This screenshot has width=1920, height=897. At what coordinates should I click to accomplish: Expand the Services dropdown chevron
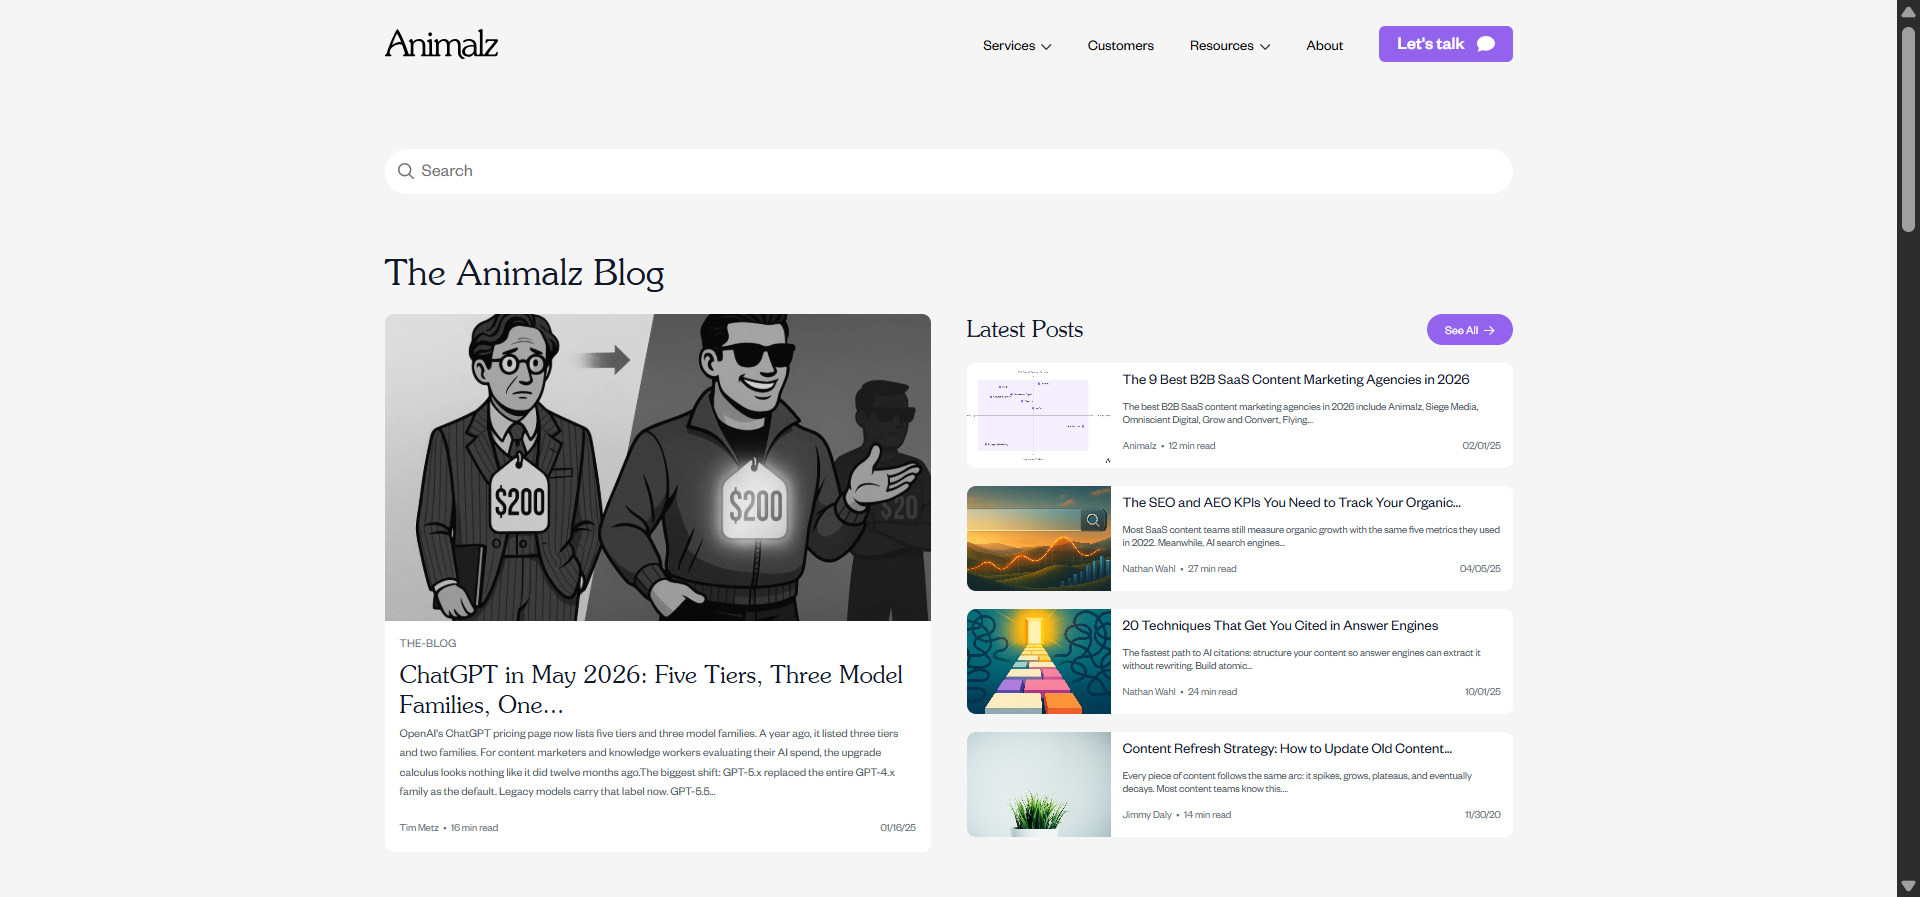point(1046,47)
